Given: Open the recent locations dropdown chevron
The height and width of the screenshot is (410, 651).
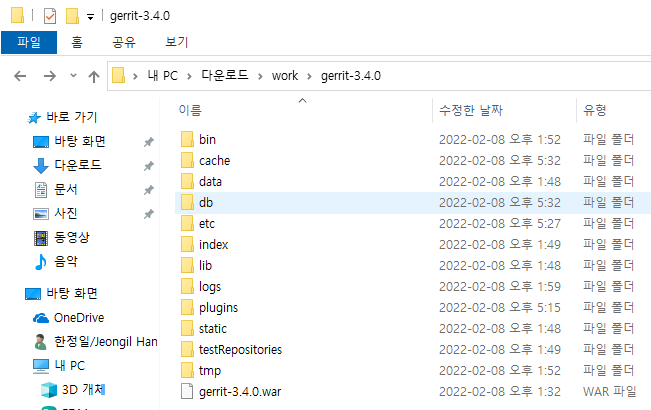Looking at the screenshot, I should click(73, 76).
